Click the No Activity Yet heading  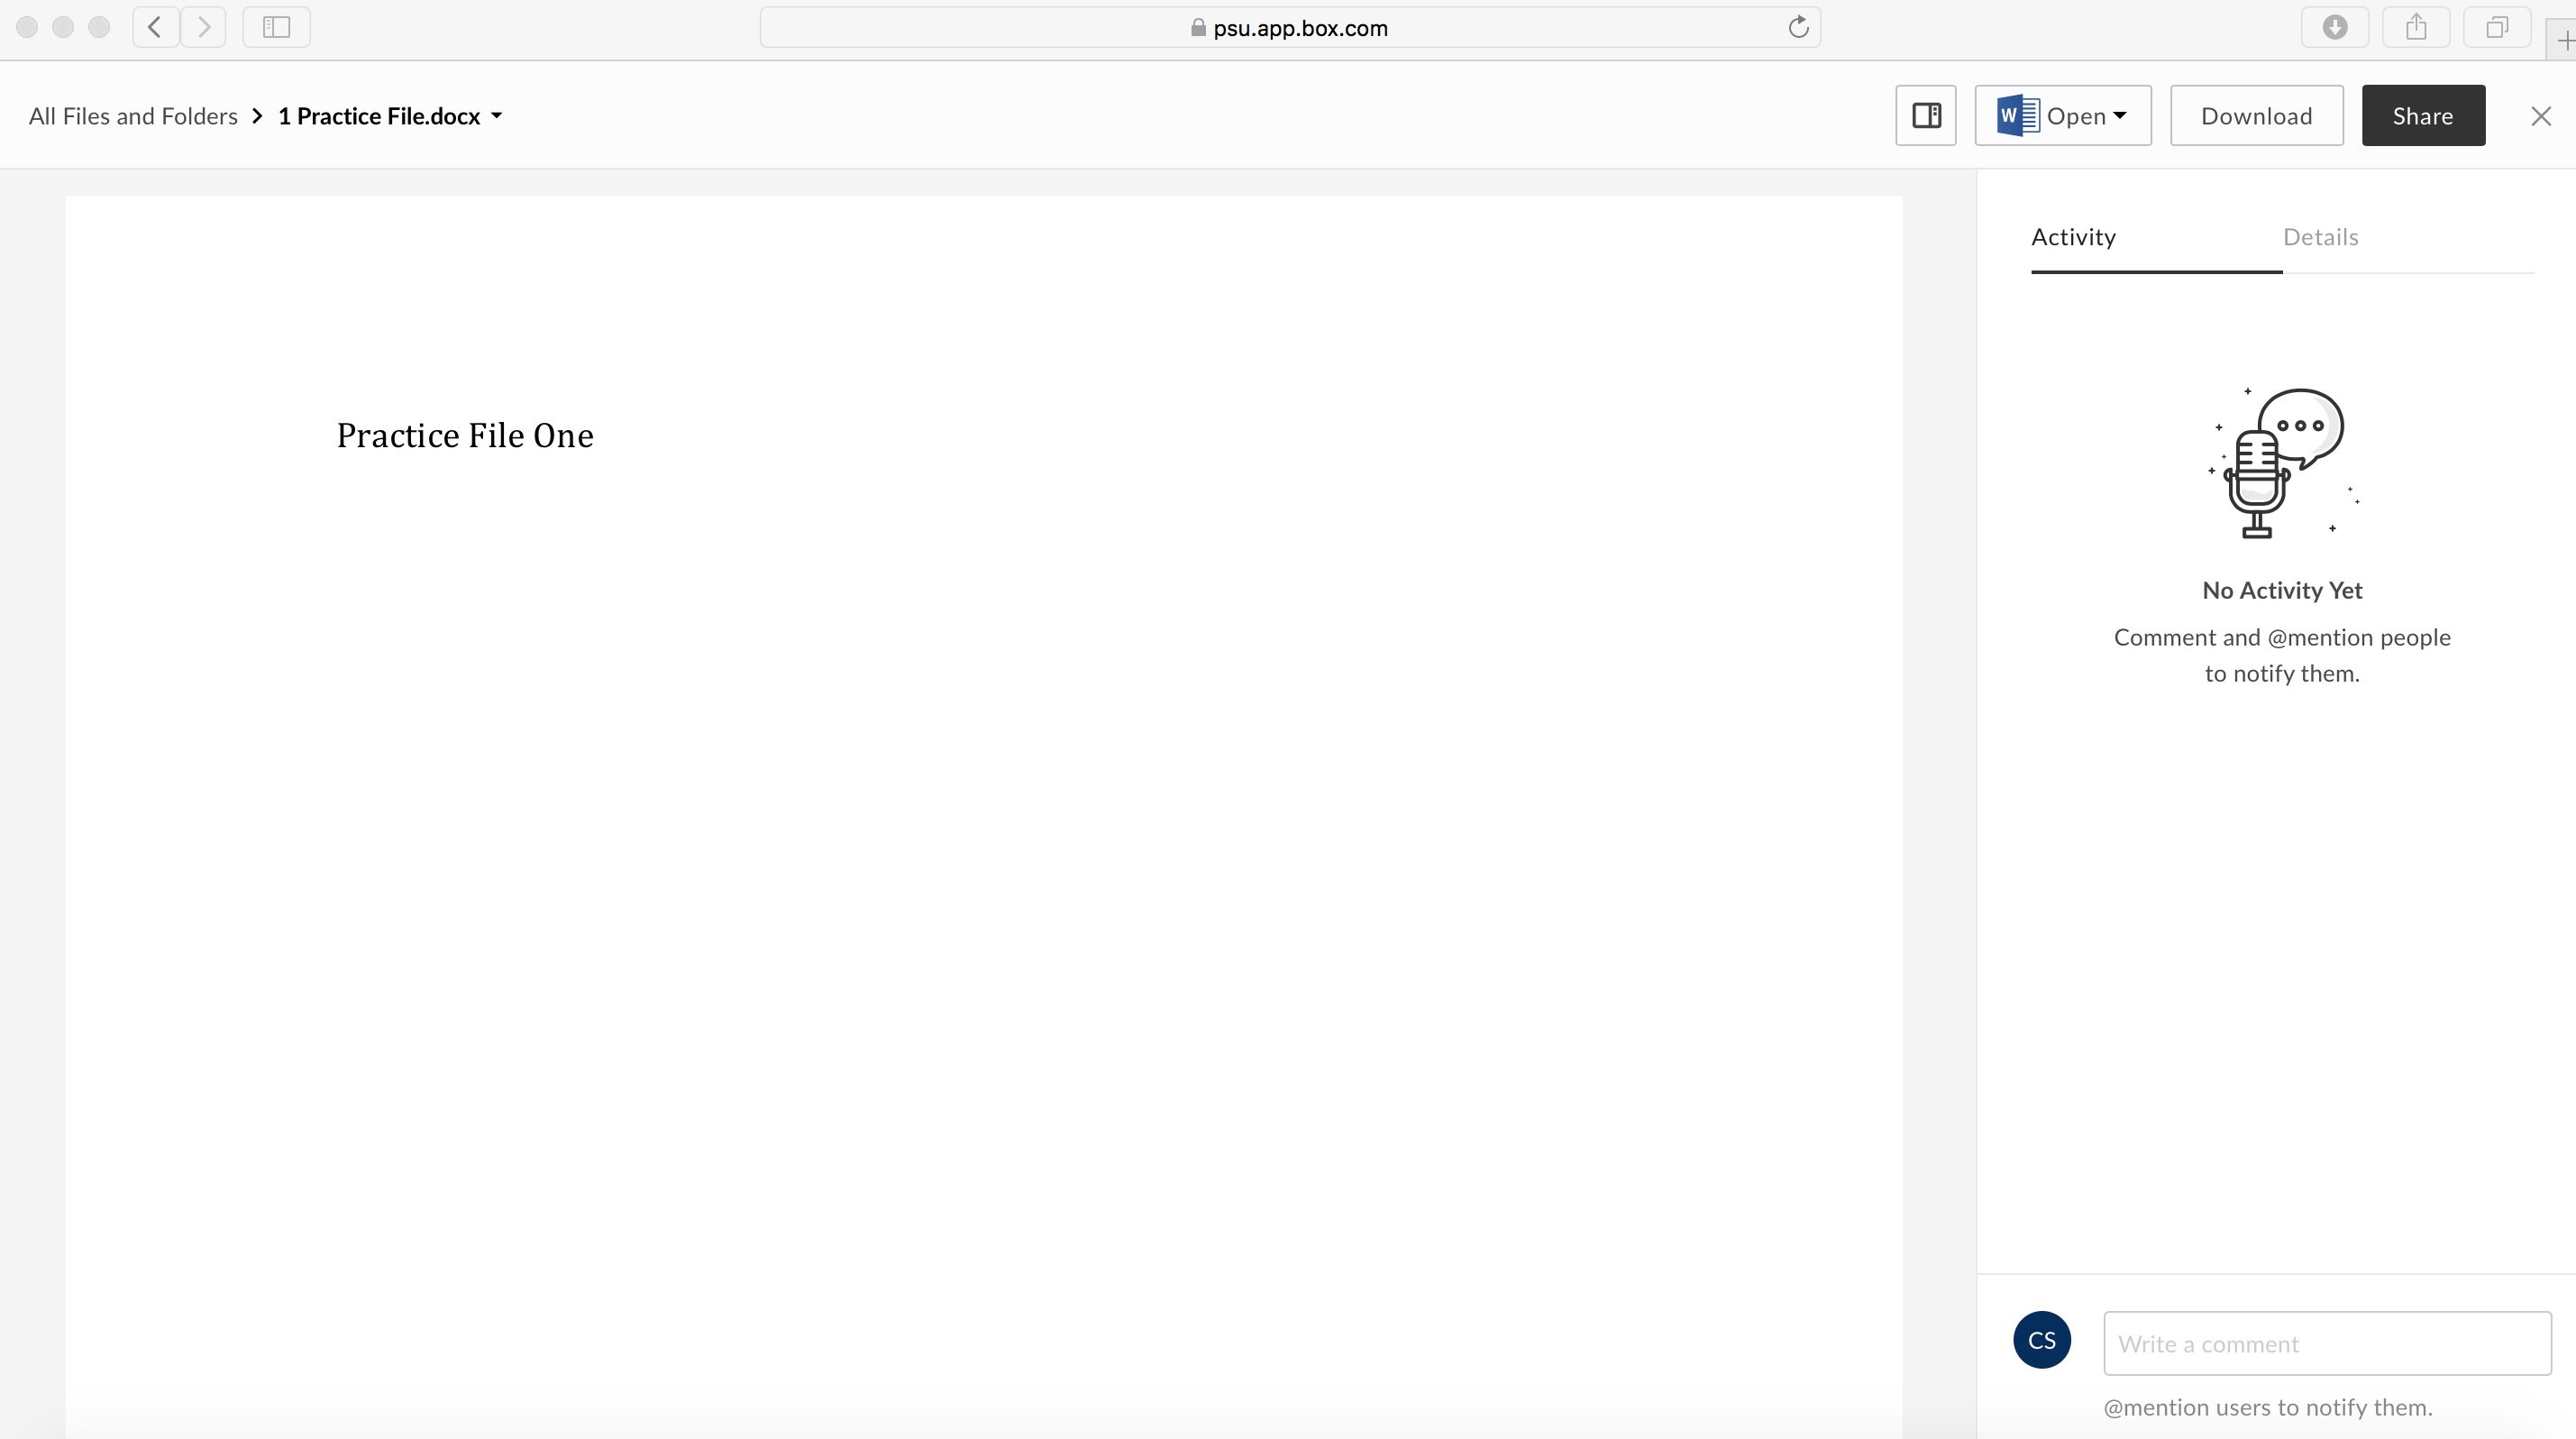click(2282, 590)
